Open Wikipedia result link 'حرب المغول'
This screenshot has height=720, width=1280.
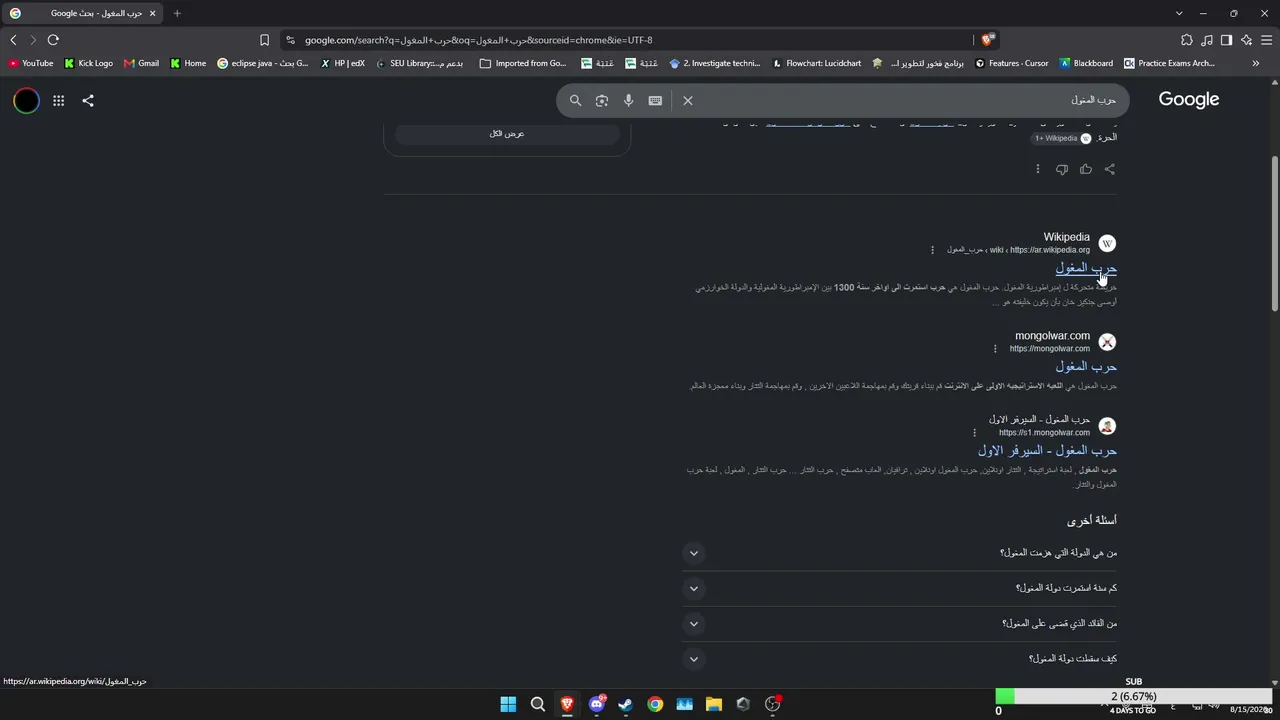tap(1086, 268)
